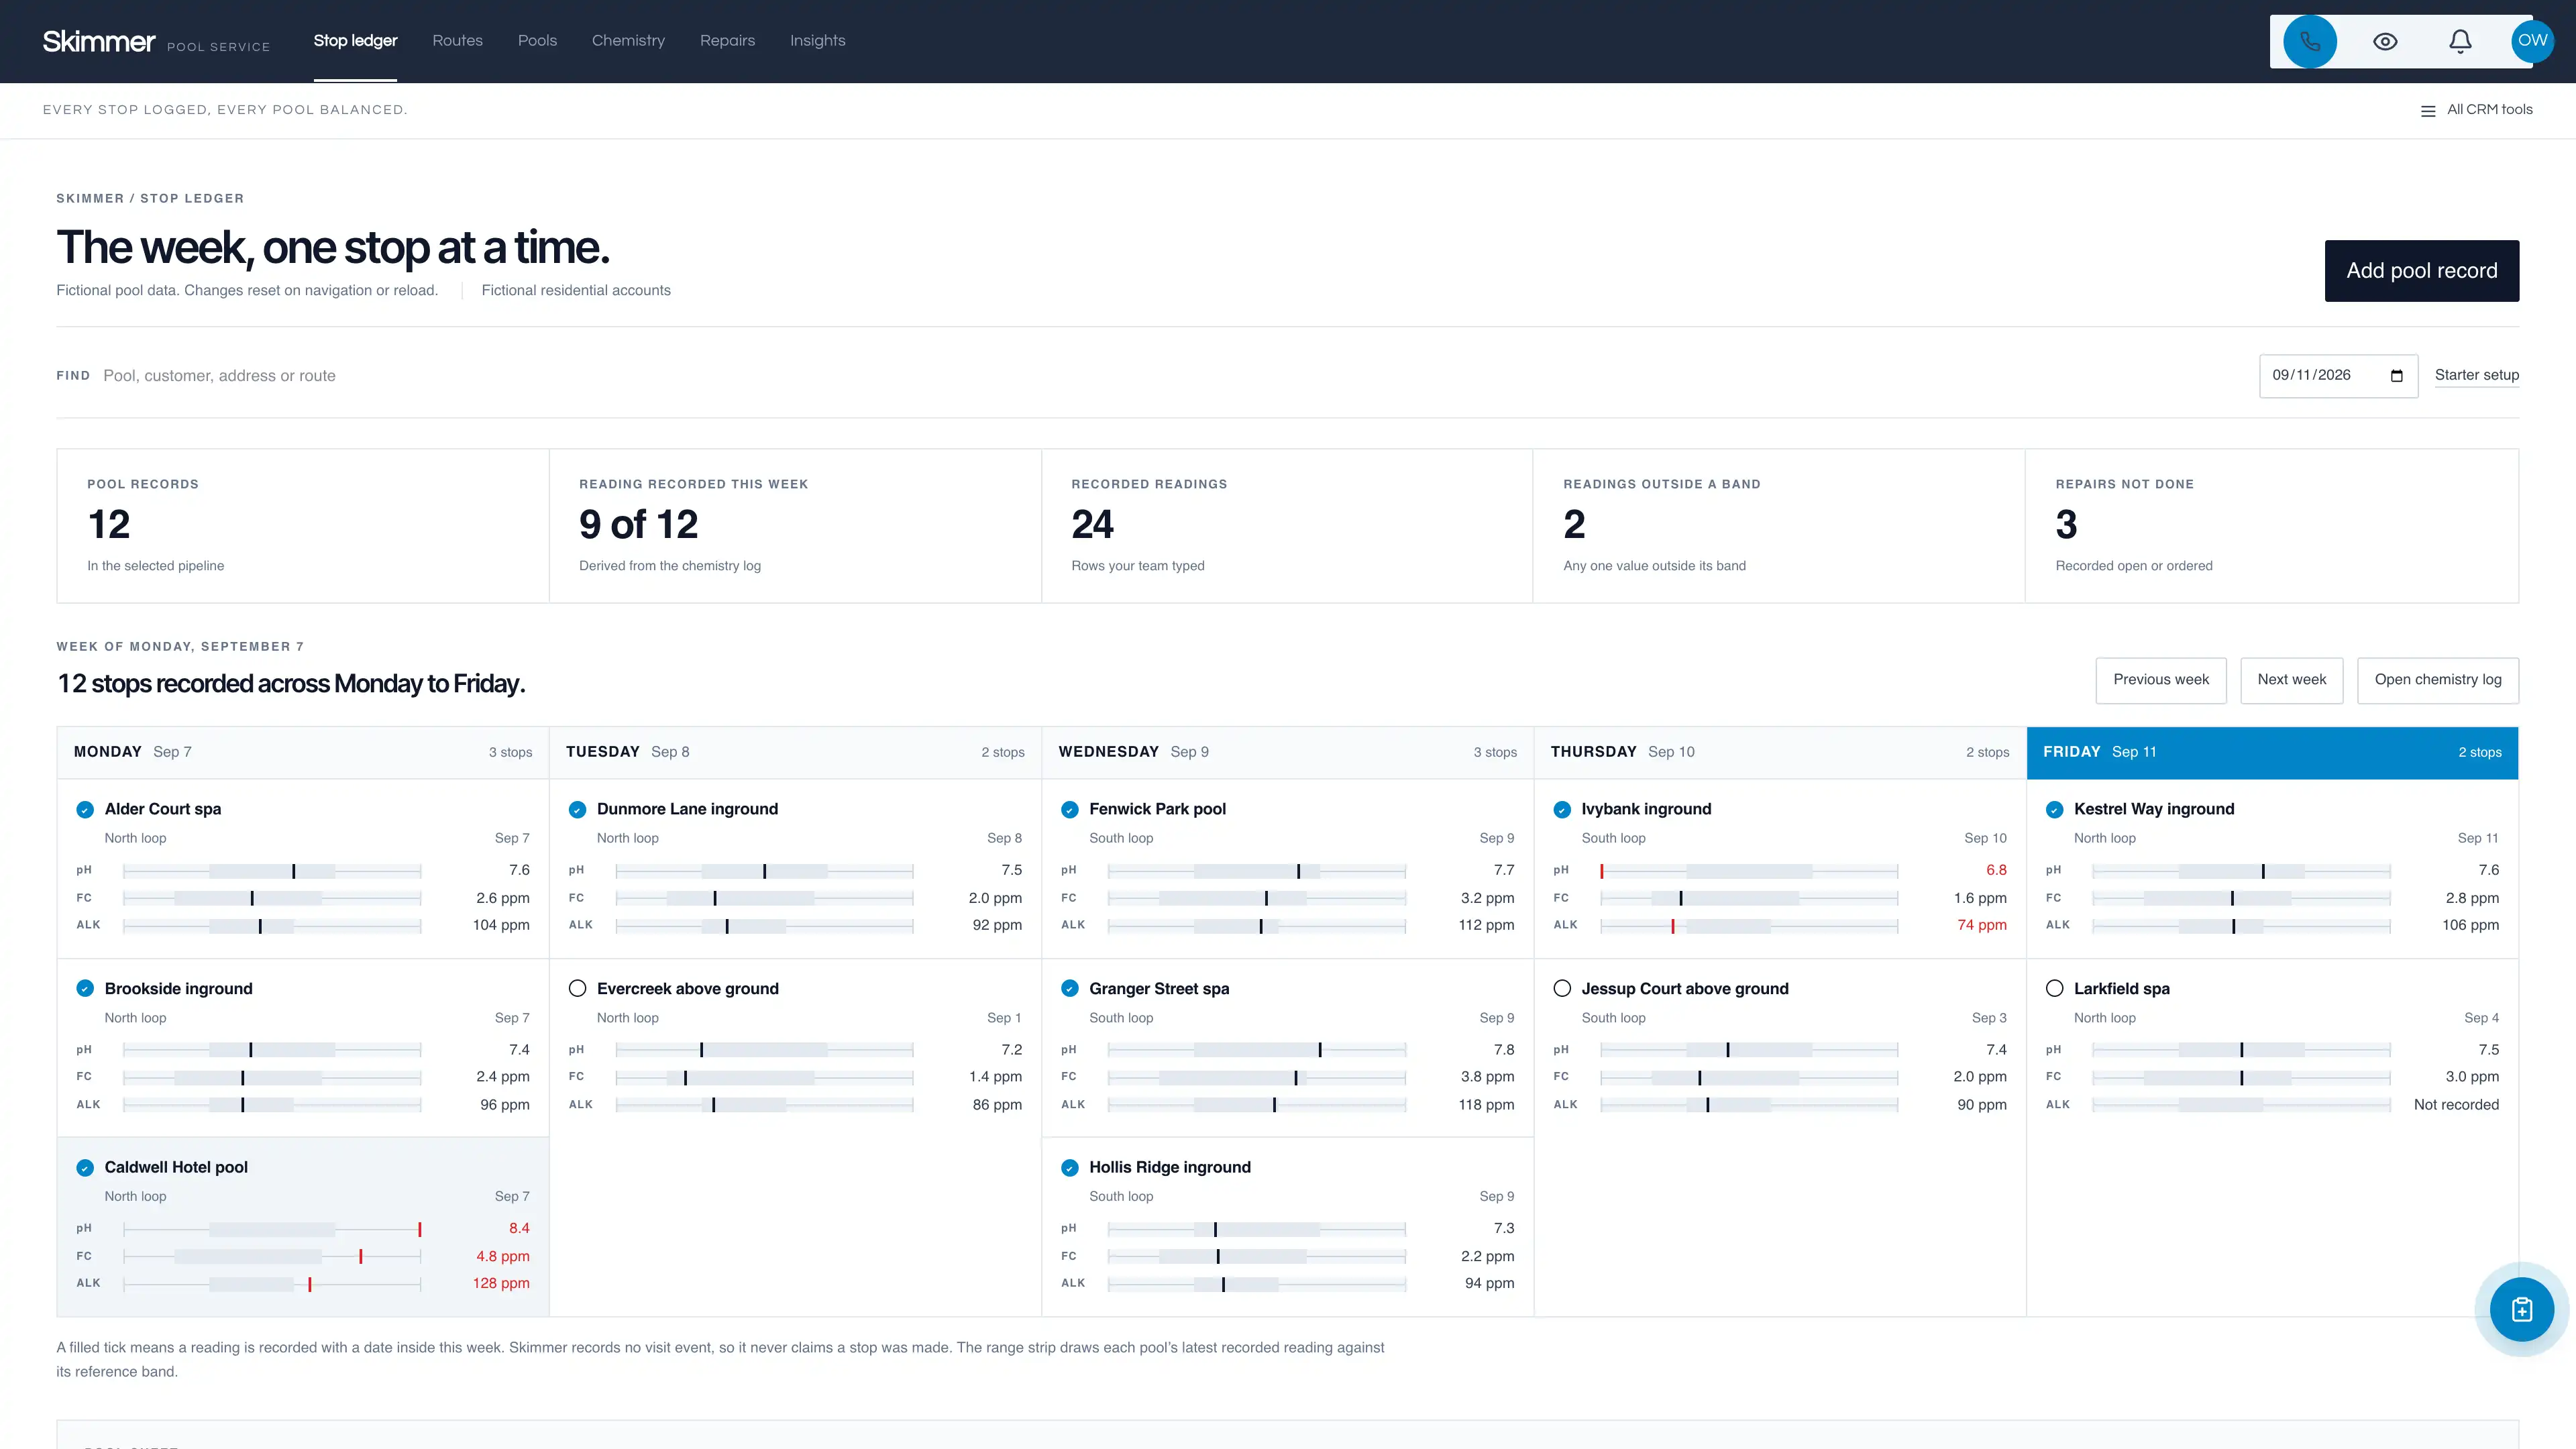This screenshot has height=1449, width=2576.
Task: Click the filled tick on Ivybank inground
Action: tap(1562, 810)
